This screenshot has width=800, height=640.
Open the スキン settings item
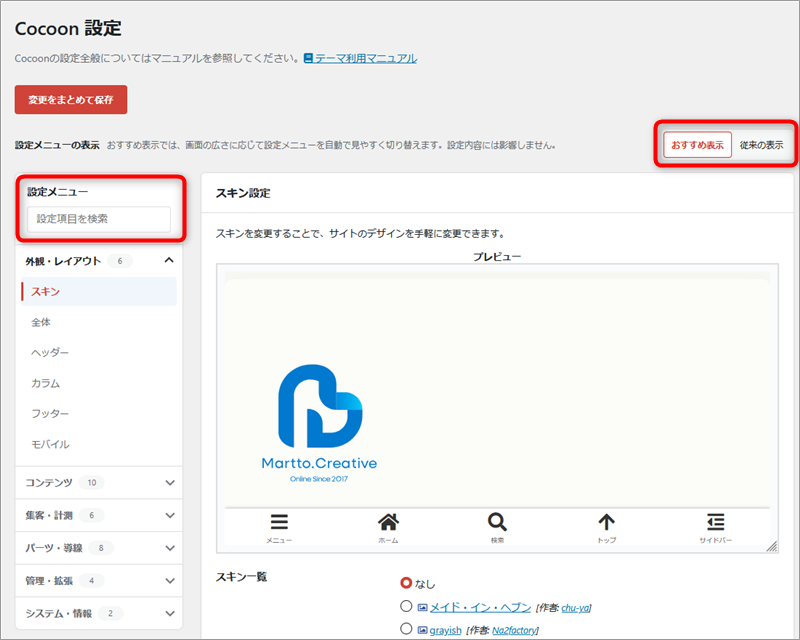99,291
